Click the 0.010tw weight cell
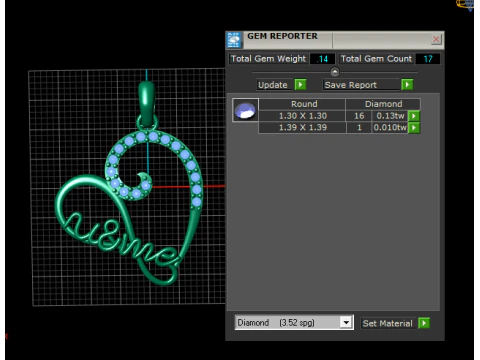The width and height of the screenshot is (480, 360). point(390,128)
